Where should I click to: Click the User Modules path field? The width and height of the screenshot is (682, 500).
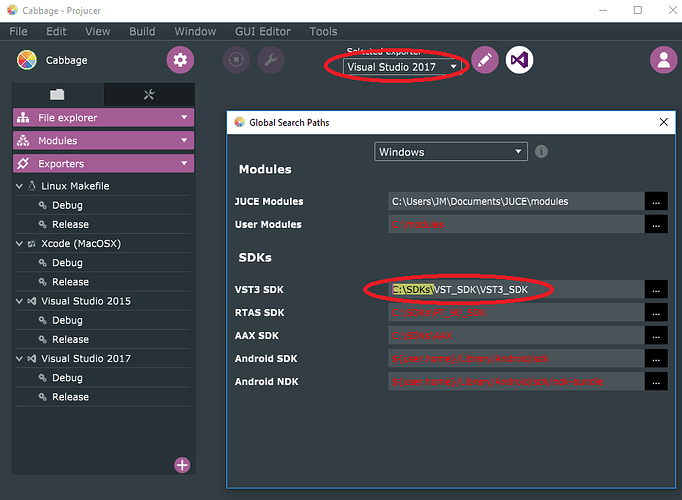tap(516, 224)
